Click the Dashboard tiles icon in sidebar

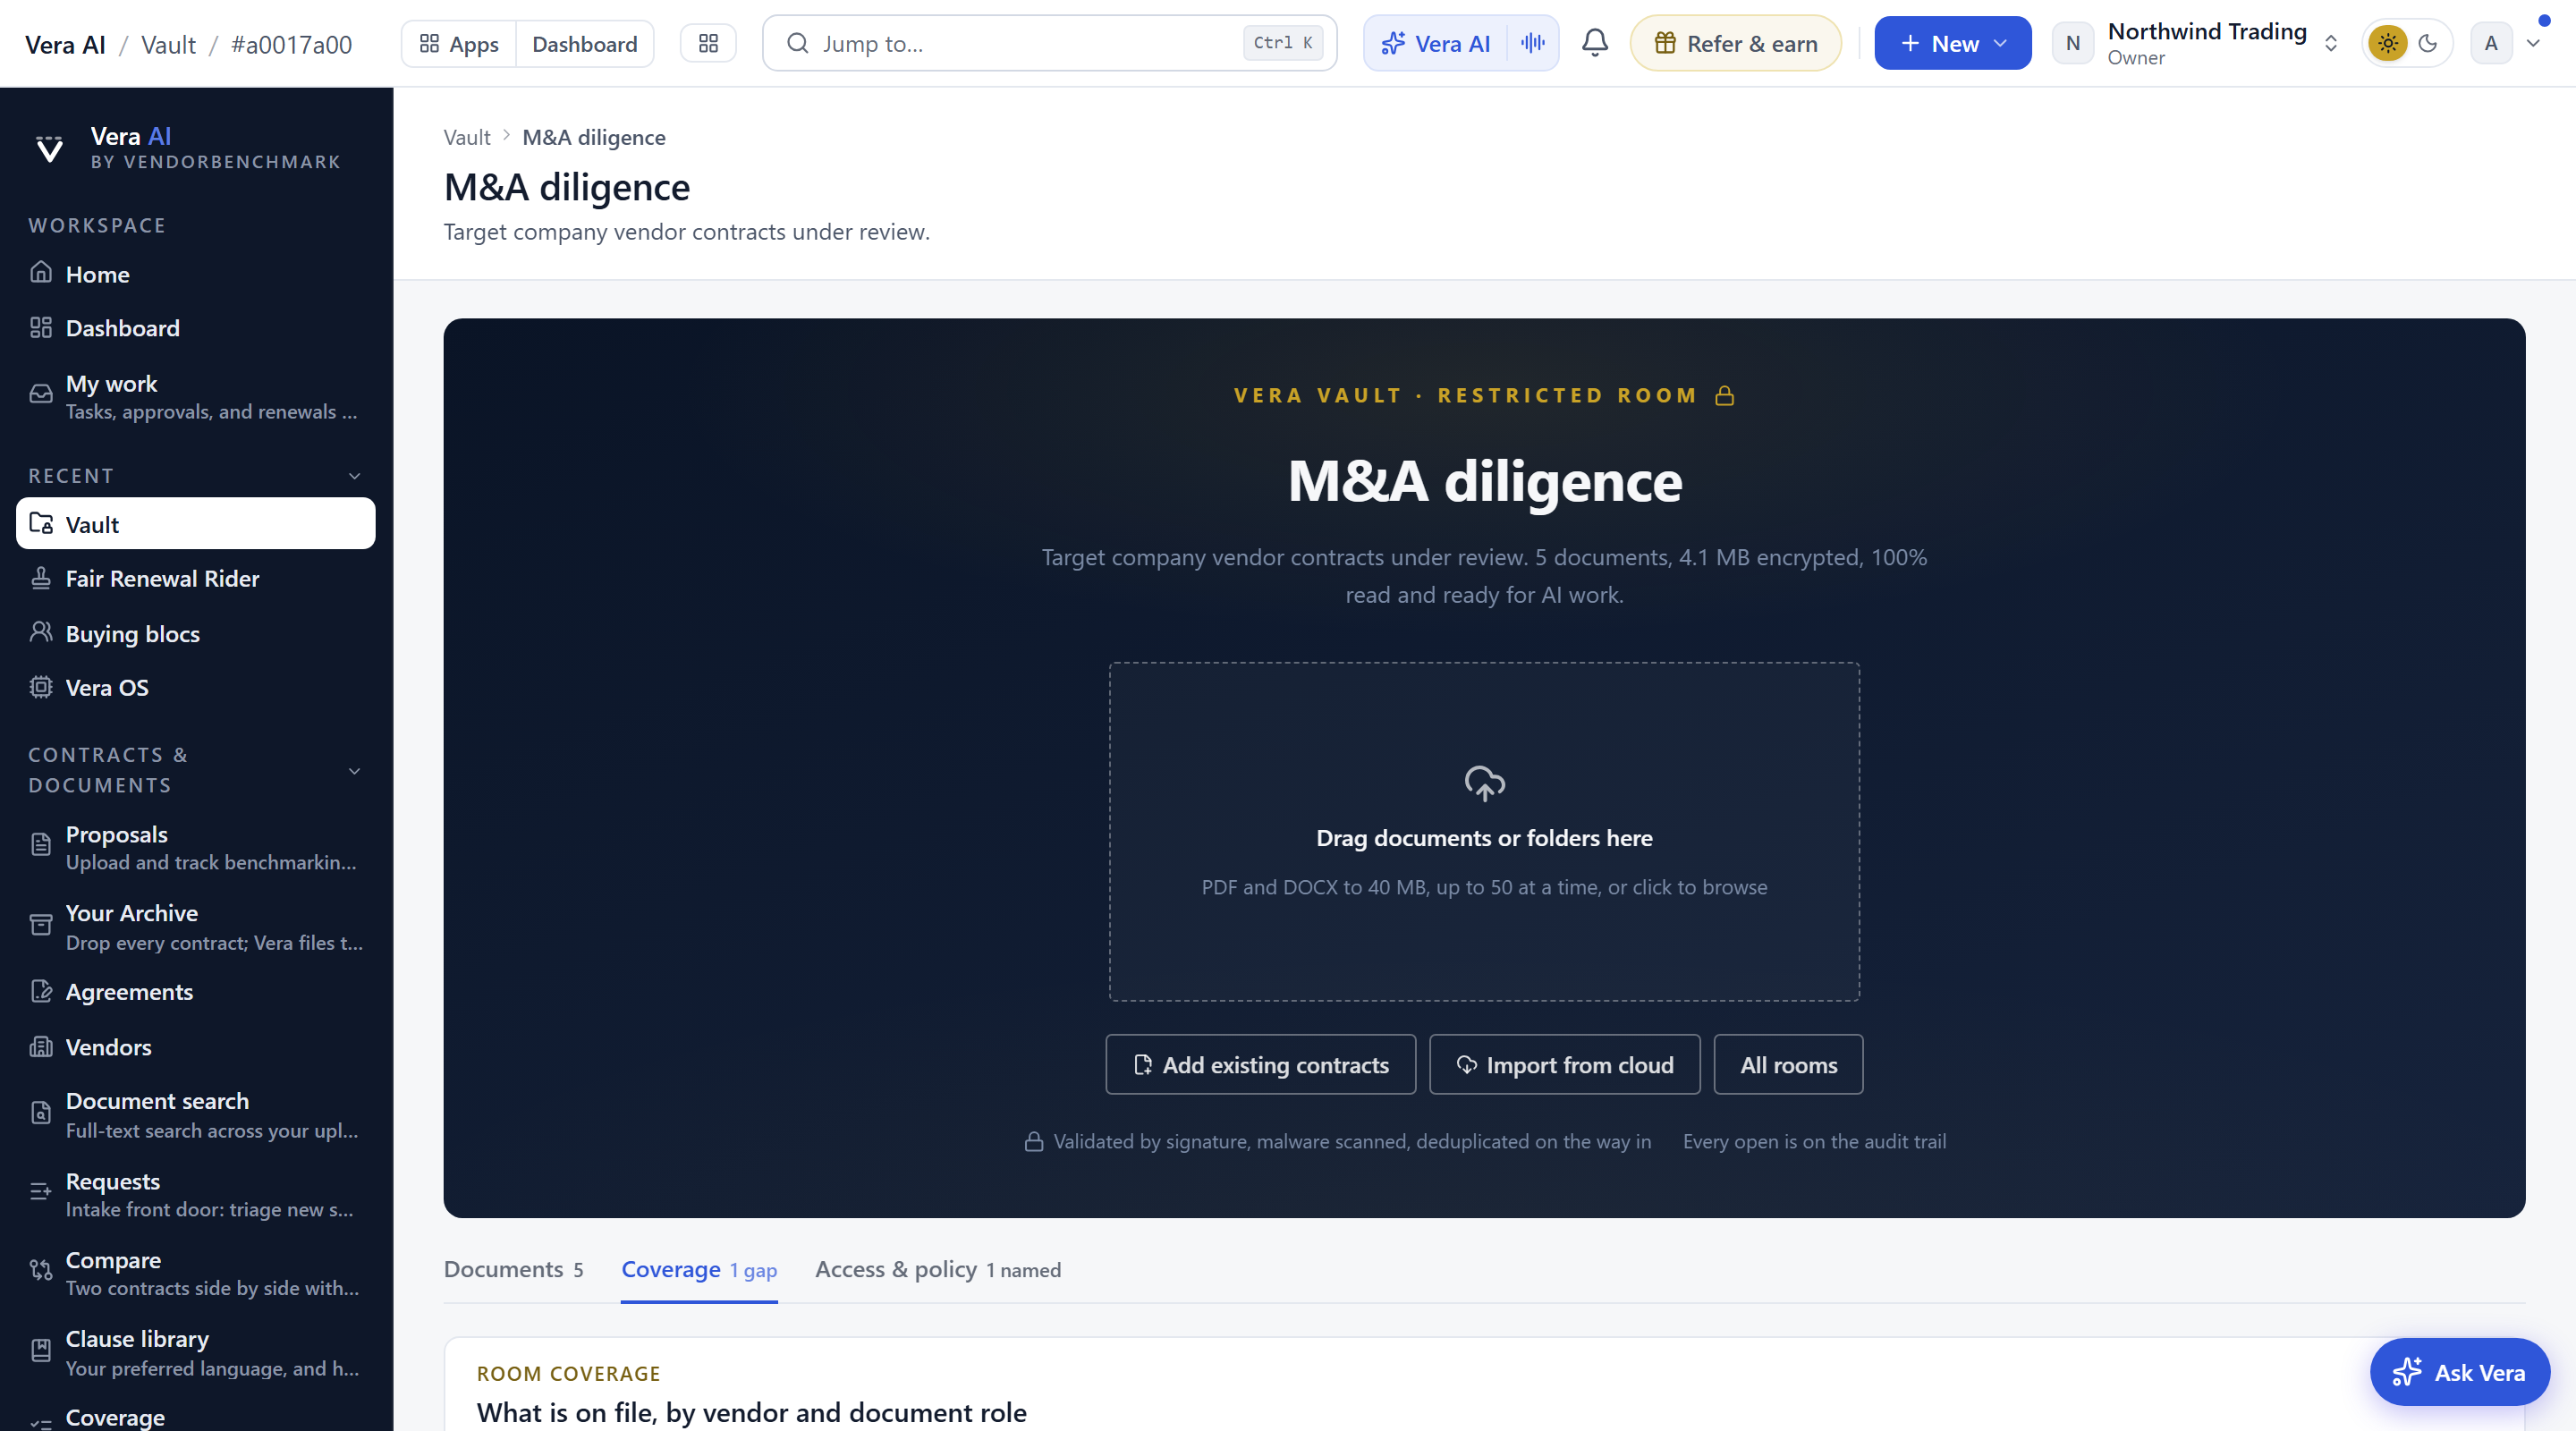coord(41,327)
